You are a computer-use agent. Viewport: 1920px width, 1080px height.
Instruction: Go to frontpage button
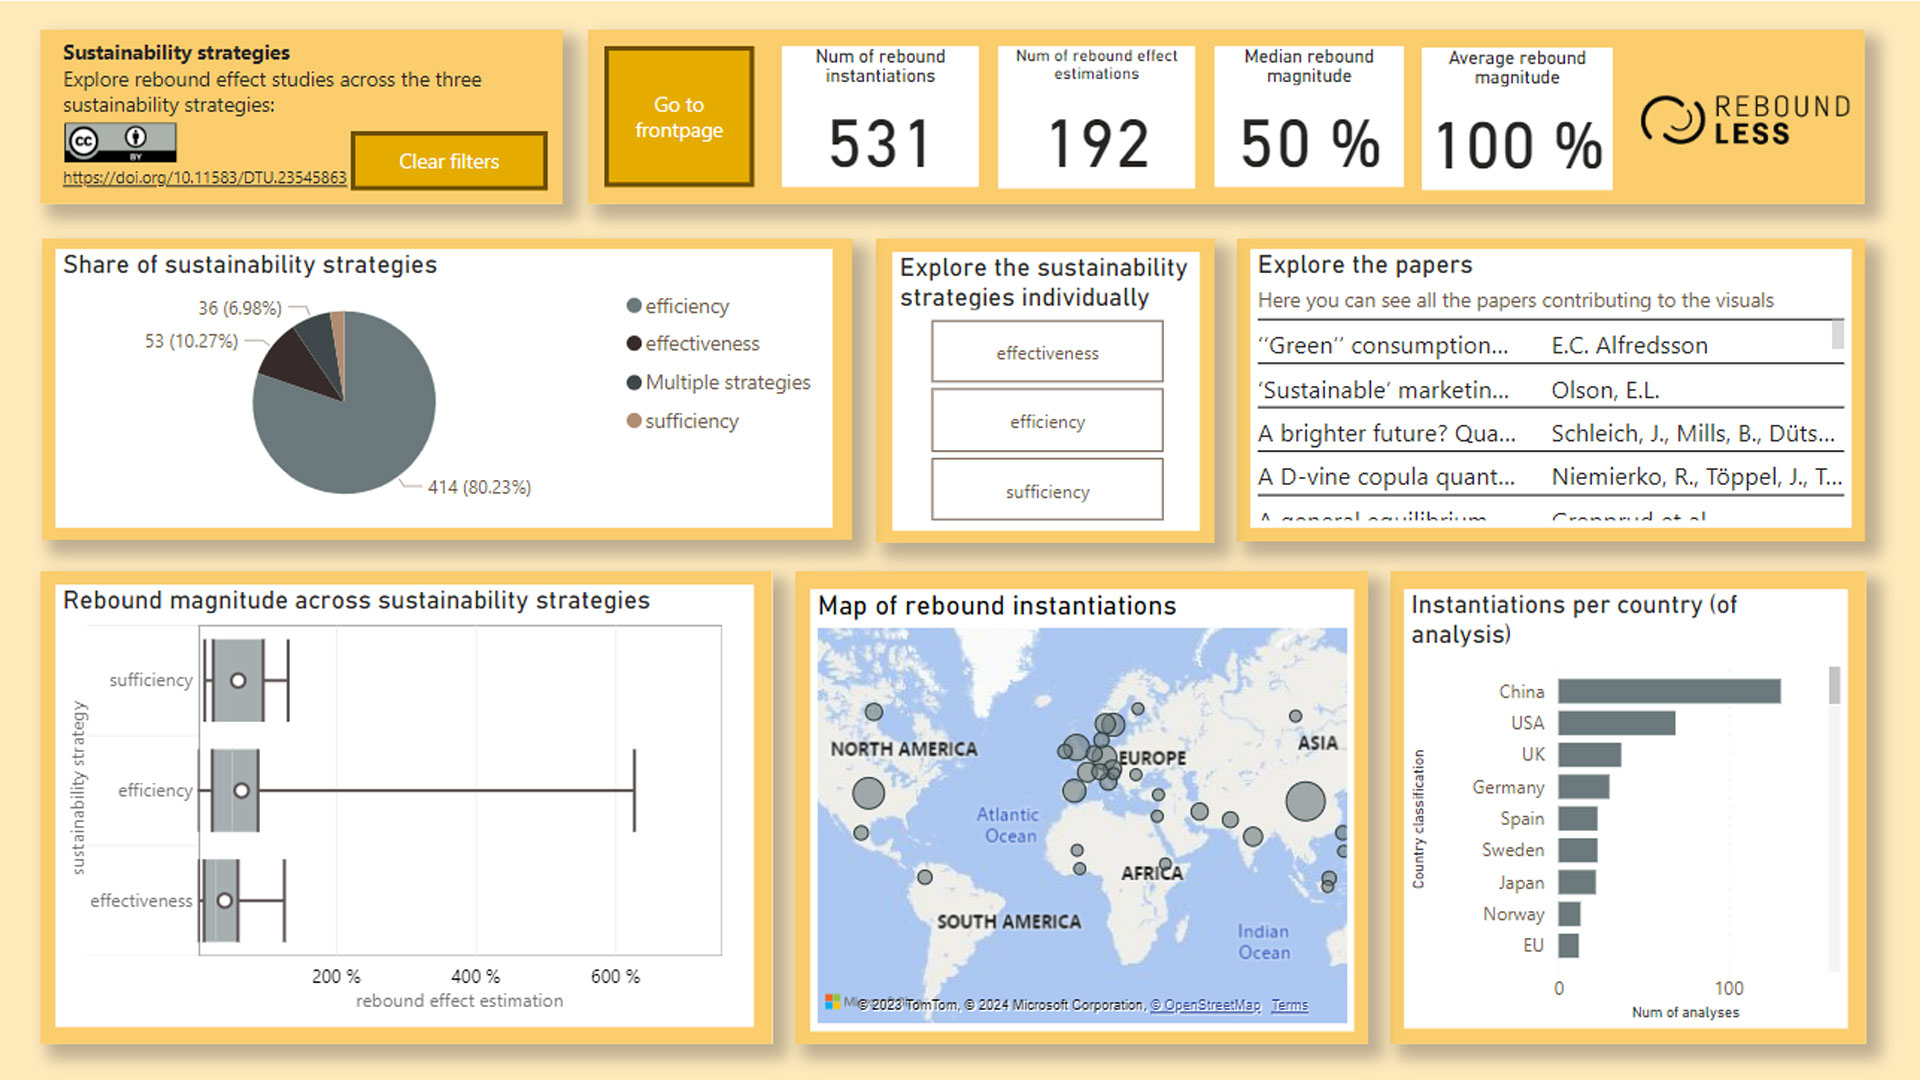tap(679, 117)
